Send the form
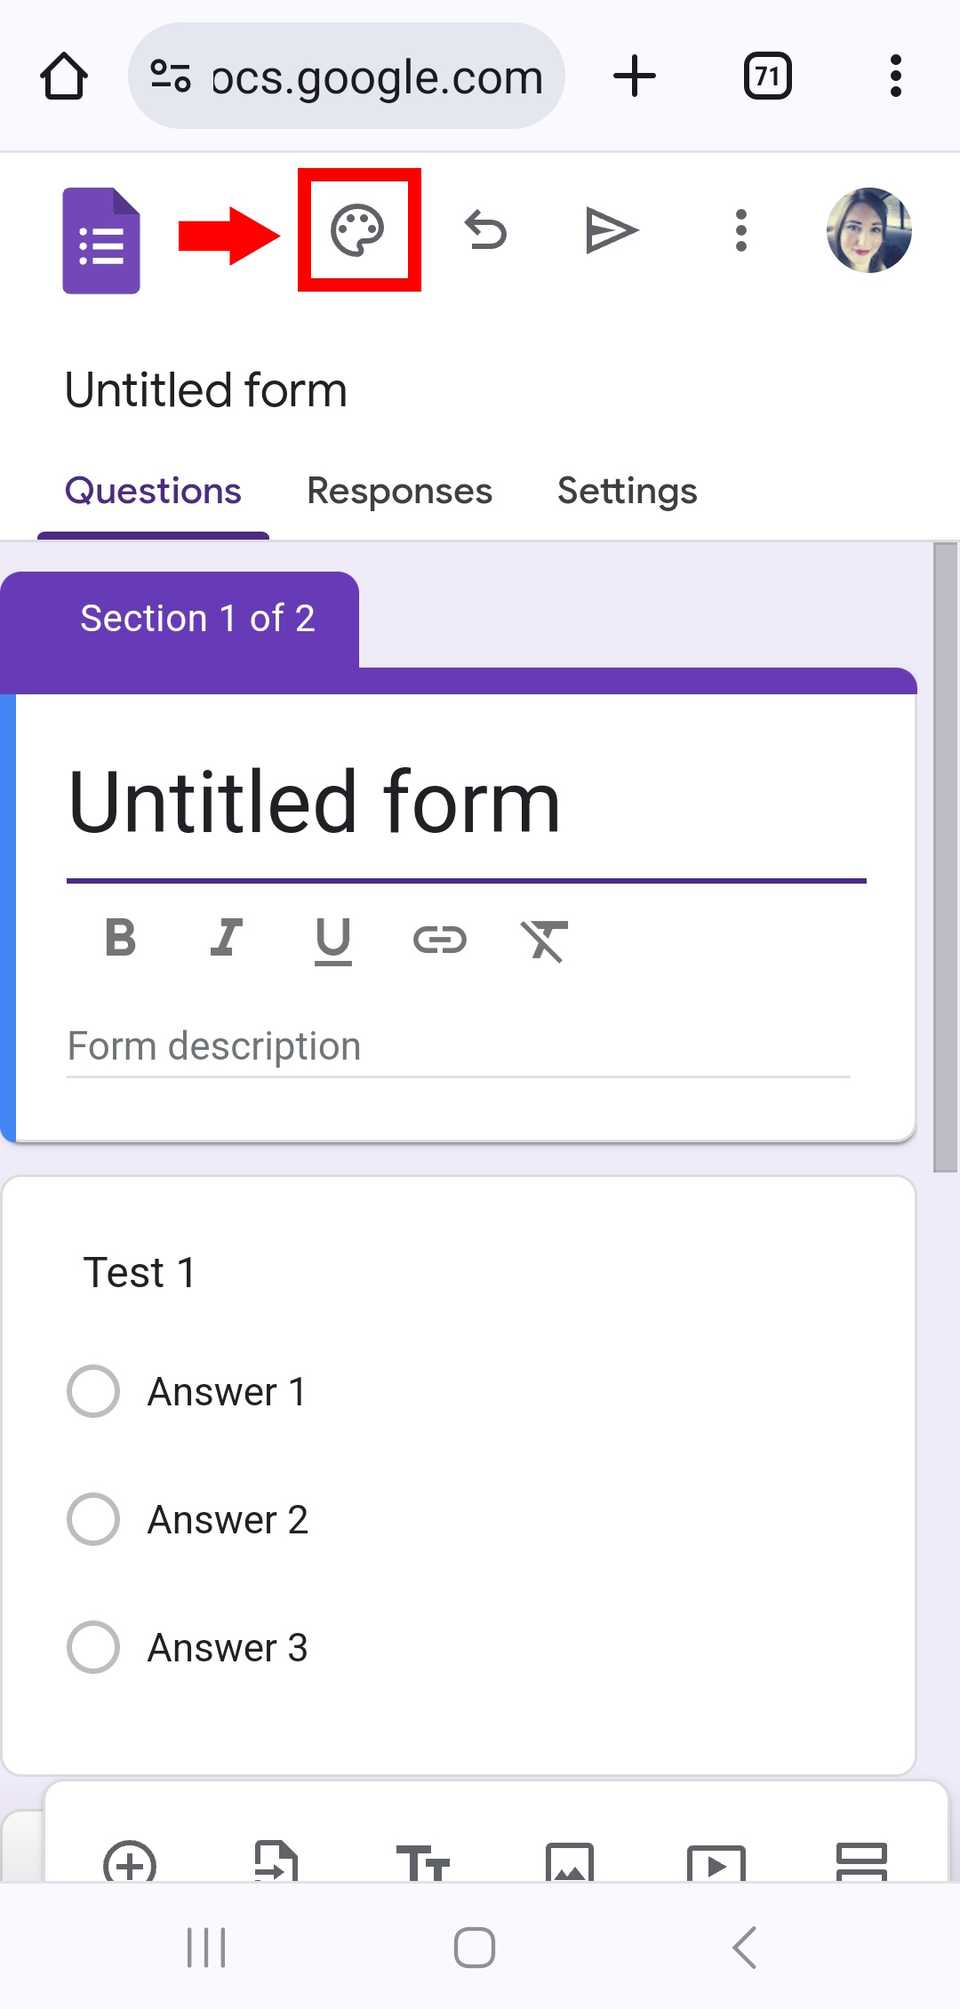This screenshot has height=2009, width=960. coord(613,230)
